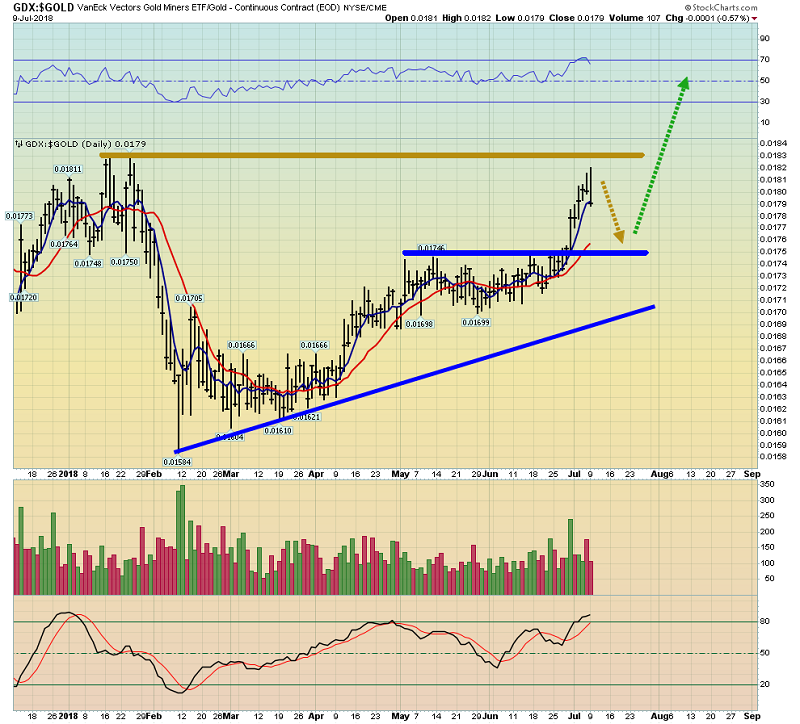
Task: Click the 350 volume axis label
Action: click(x=767, y=484)
